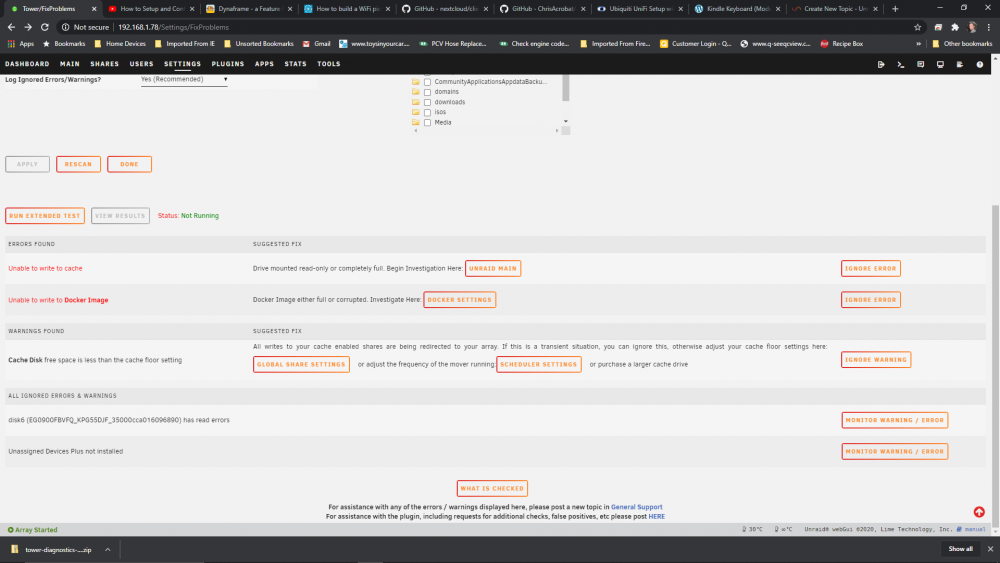Screen dimensions: 1000x563
Task: Open the Unraid terminal icon
Action: (x=901, y=64)
